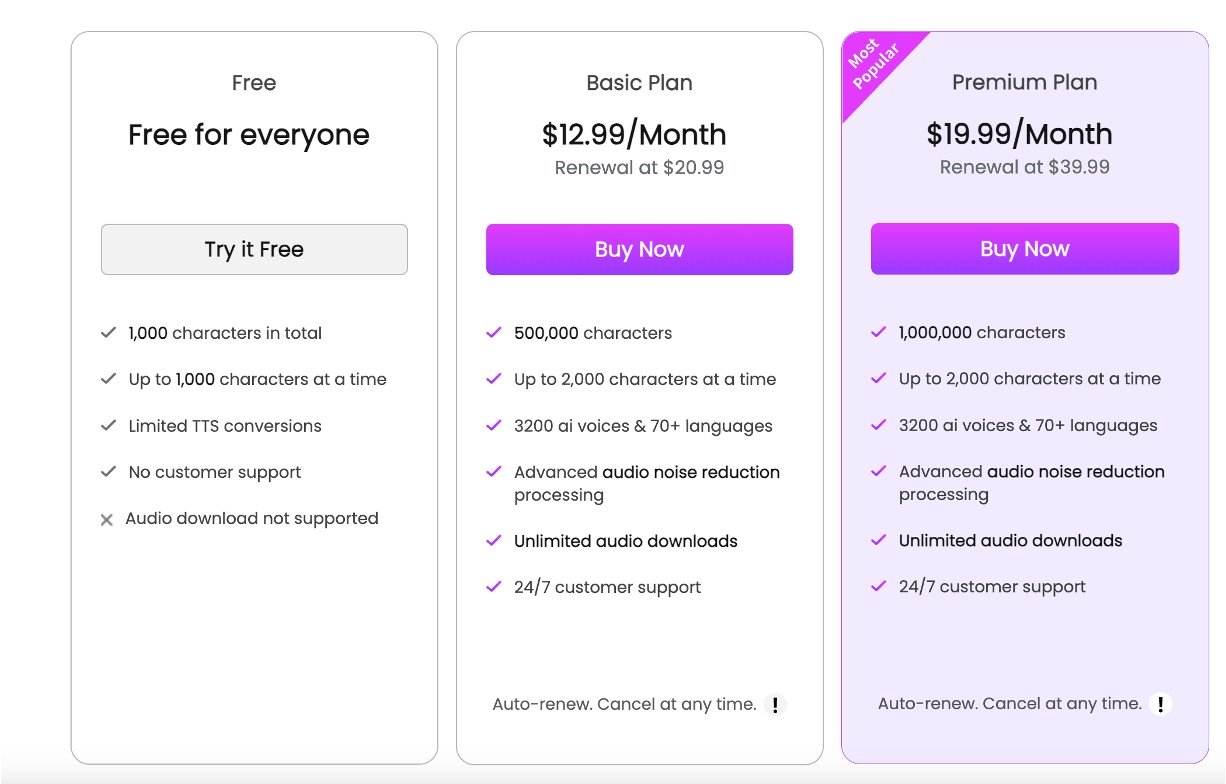
Task: Click Basic Plan Auto-renew cancel text
Action: pyautogui.click(x=624, y=705)
